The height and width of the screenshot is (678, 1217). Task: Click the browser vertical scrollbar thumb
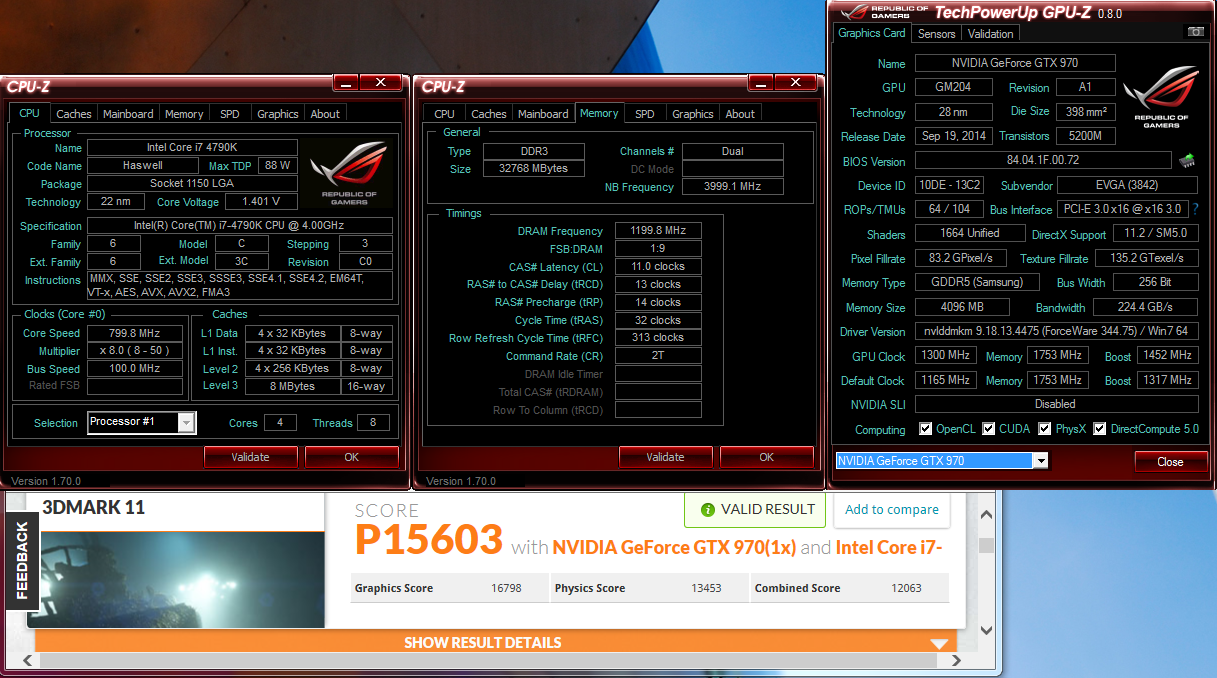986,546
